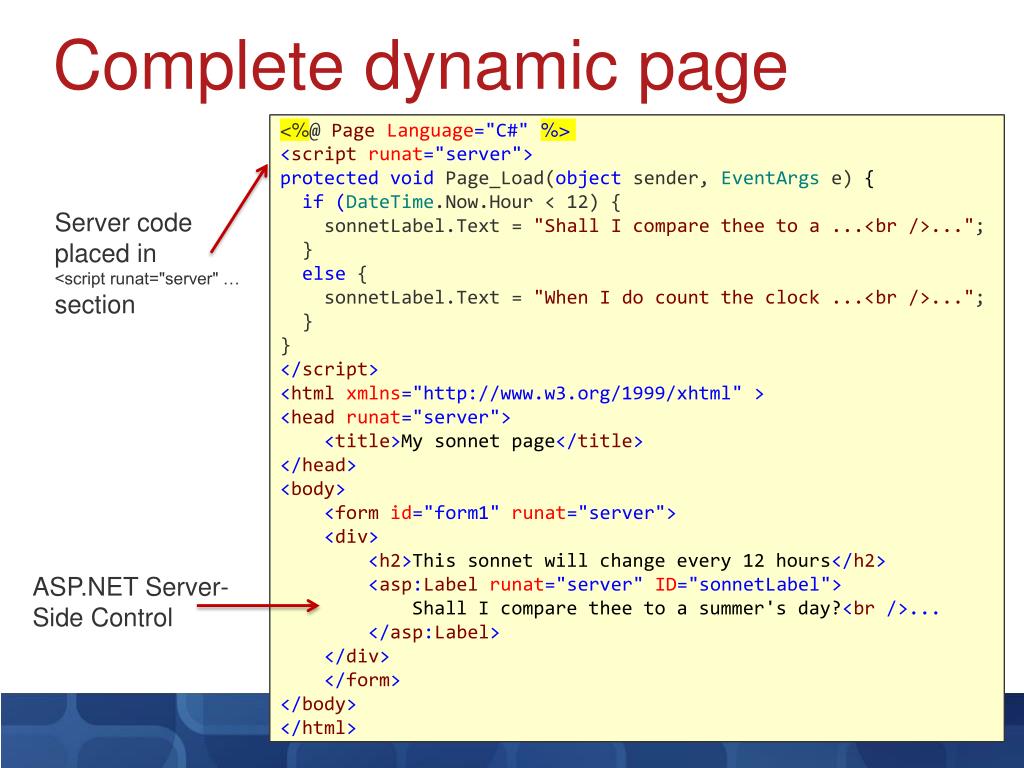
Task: Click the "if (DateTime.Now.Hour < 12)" line
Action: (461, 202)
